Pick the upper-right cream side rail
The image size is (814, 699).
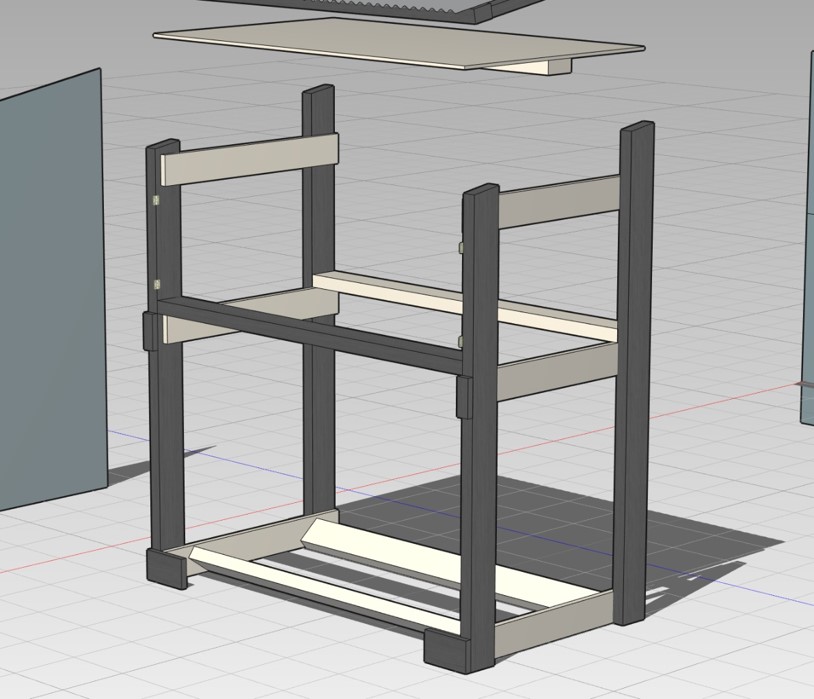560,201
